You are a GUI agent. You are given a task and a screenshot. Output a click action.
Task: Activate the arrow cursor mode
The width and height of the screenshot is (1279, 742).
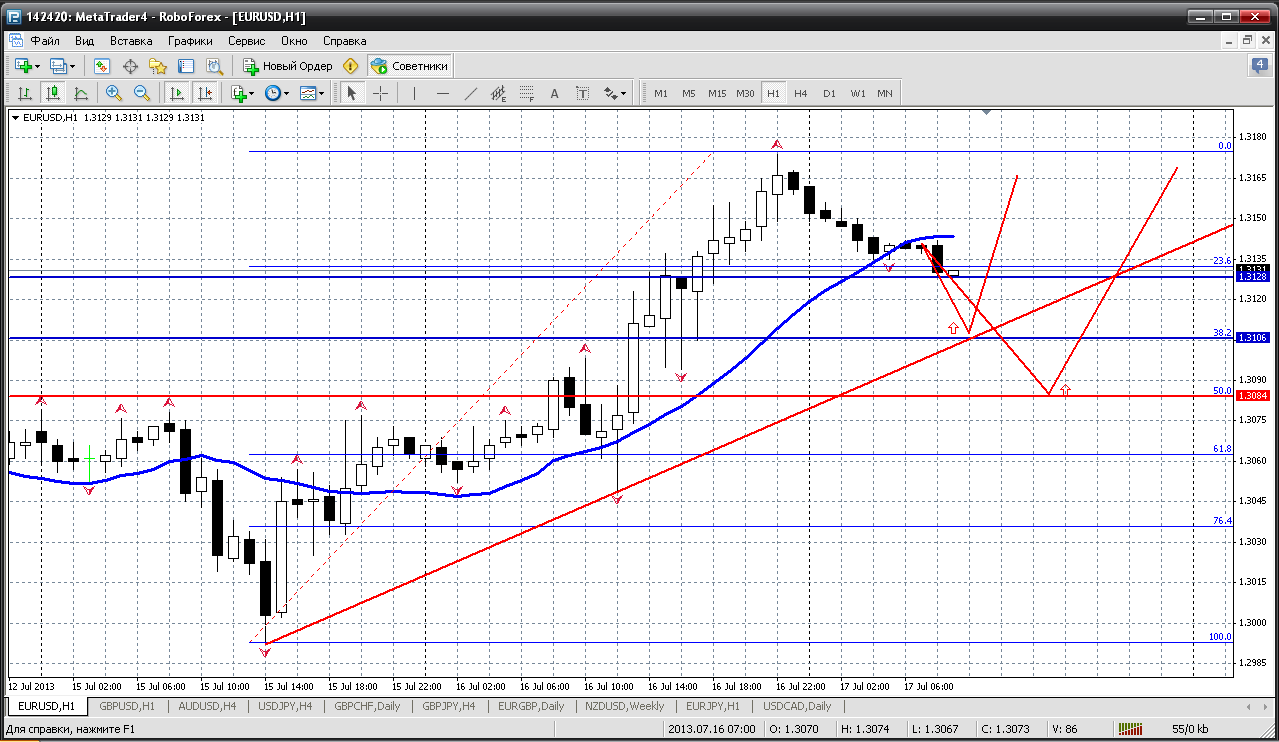tap(351, 93)
